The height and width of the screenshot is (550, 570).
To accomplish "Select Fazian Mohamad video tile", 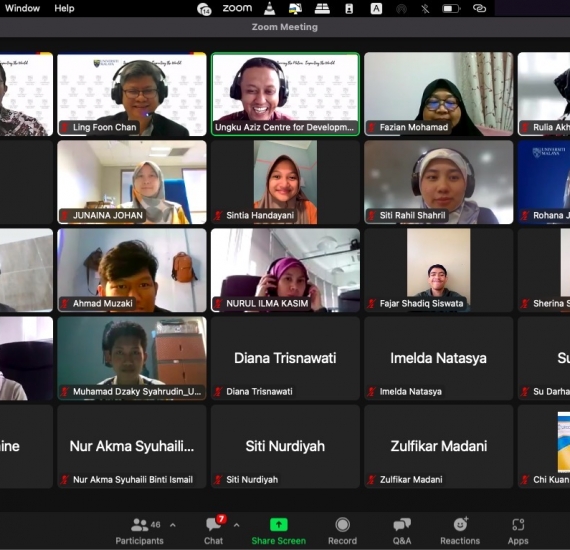I will (439, 94).
